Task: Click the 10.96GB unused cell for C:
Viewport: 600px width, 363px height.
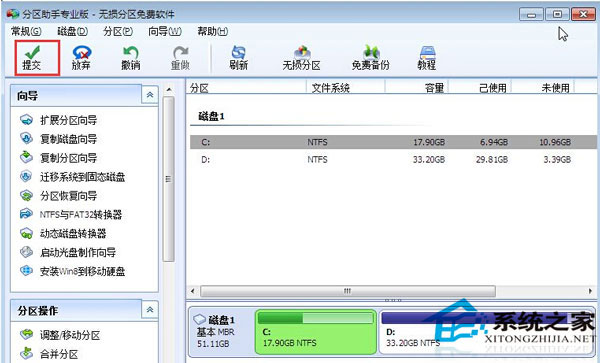Action: tap(555, 142)
